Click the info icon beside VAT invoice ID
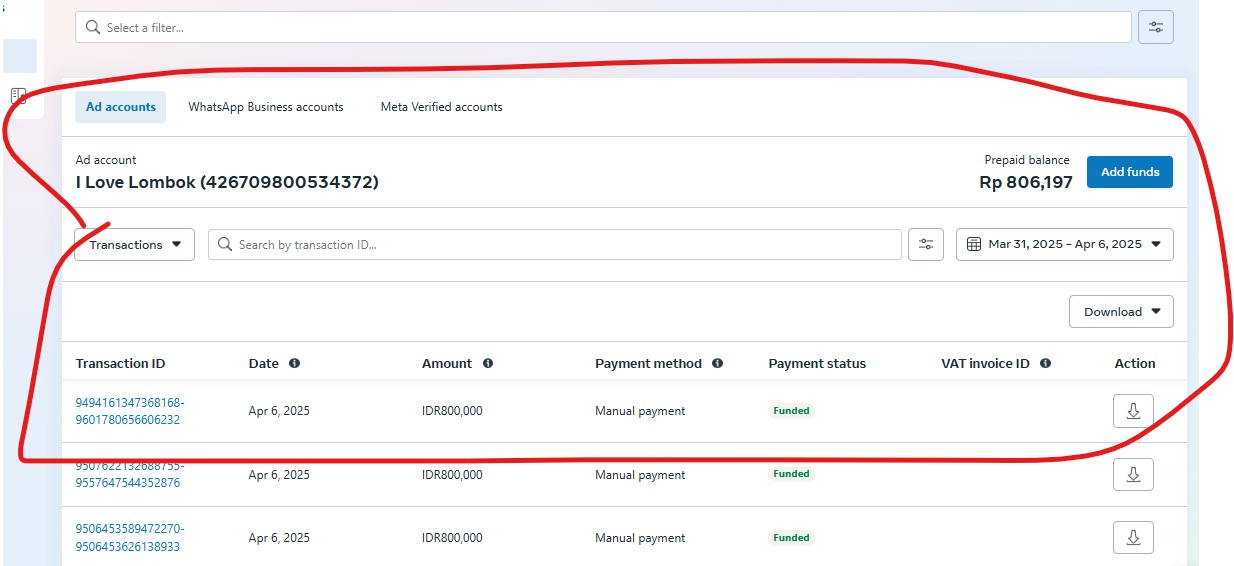 pyautogui.click(x=1045, y=364)
